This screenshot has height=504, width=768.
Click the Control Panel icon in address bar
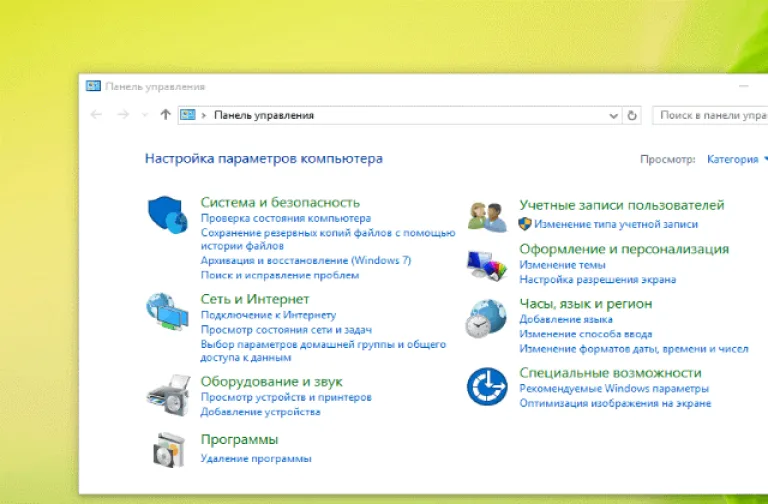tap(188, 115)
